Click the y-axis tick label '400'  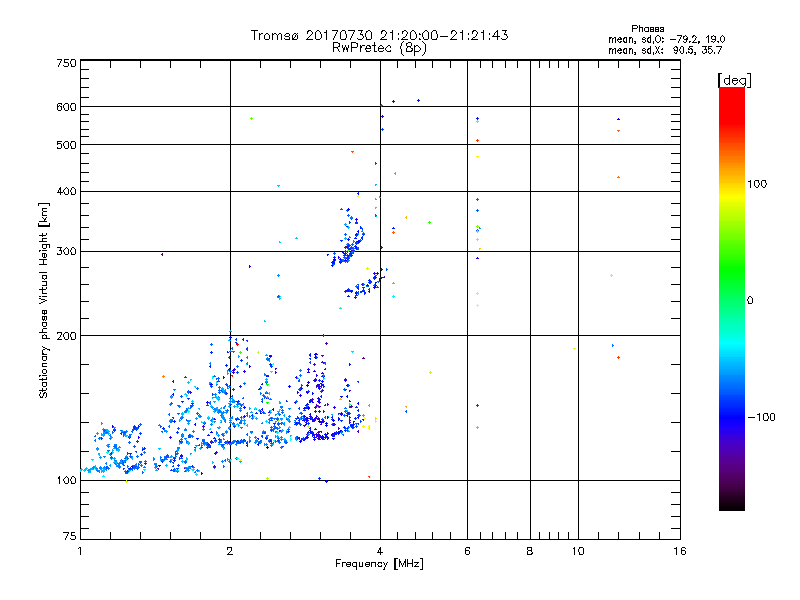[66, 191]
